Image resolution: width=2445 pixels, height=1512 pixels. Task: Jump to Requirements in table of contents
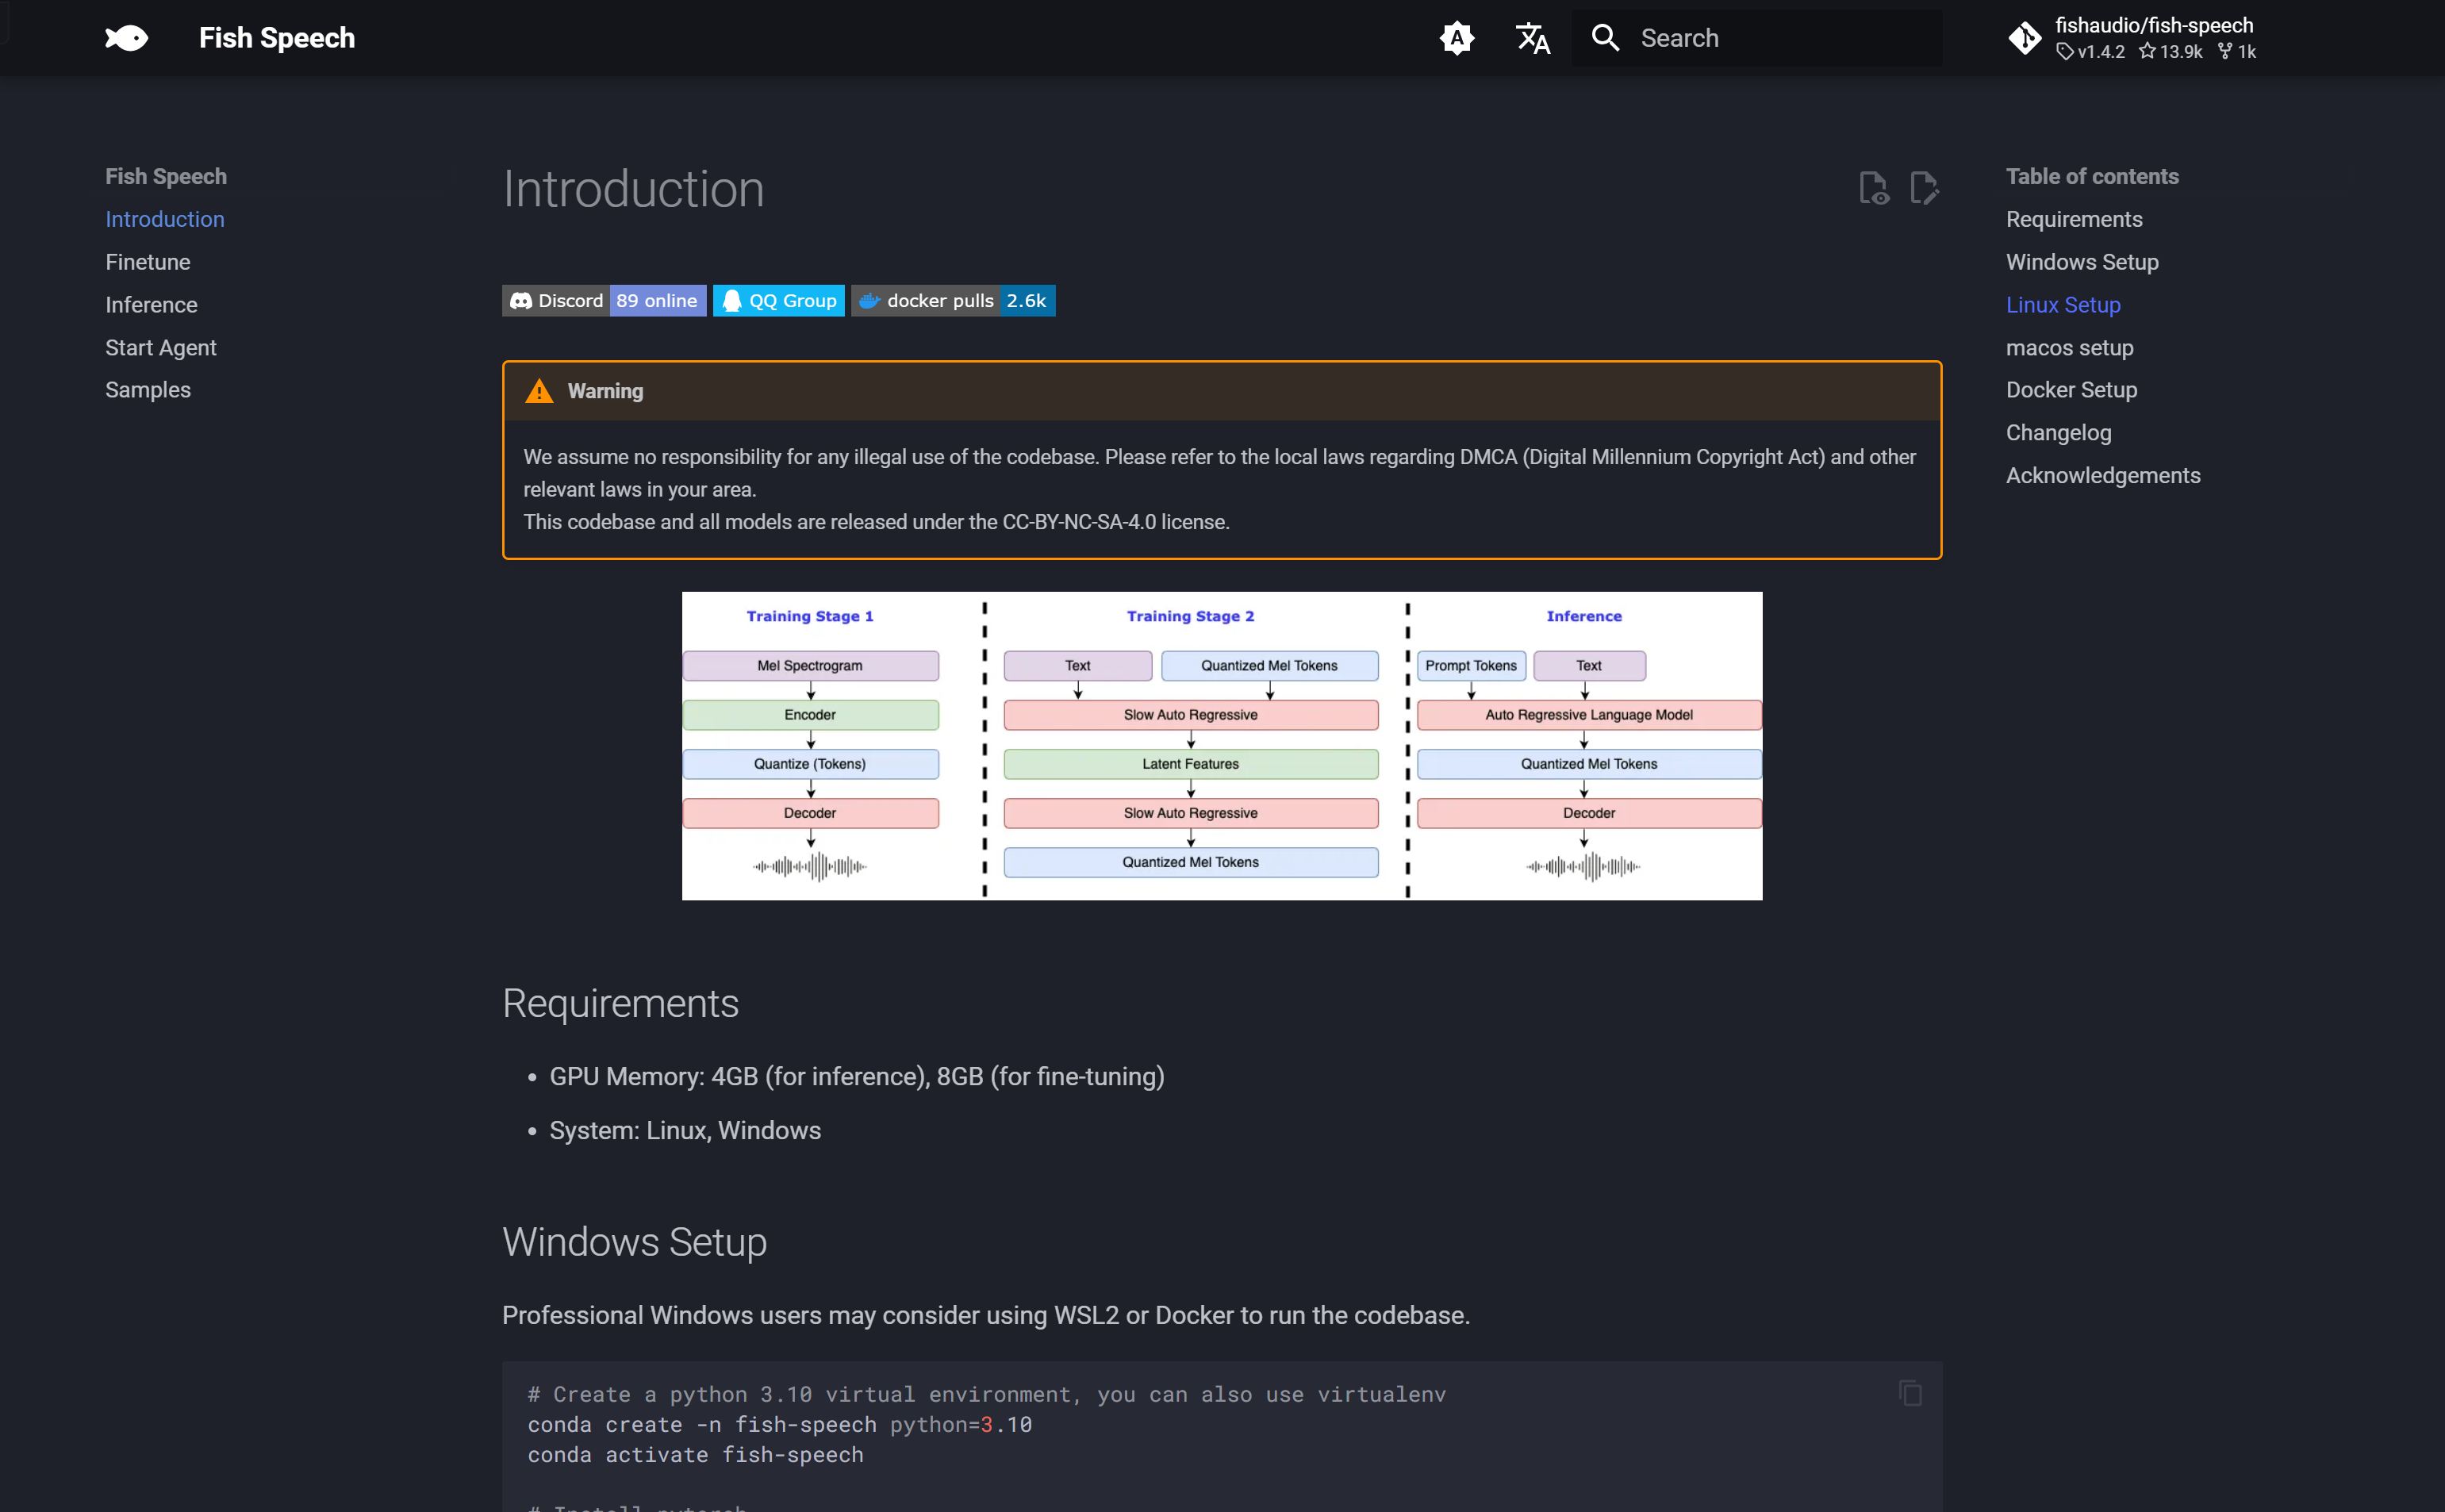(2074, 219)
